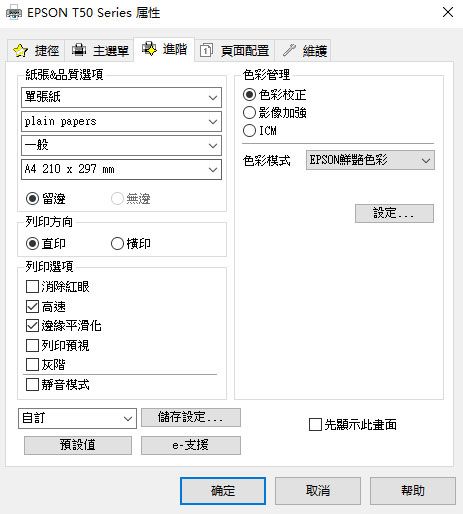Enable 靜音模式 checkbox

coord(32,384)
